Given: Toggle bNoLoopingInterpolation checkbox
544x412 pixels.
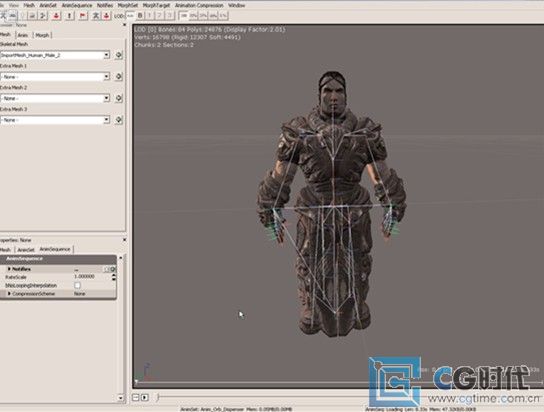Looking at the screenshot, I should pyautogui.click(x=77, y=285).
